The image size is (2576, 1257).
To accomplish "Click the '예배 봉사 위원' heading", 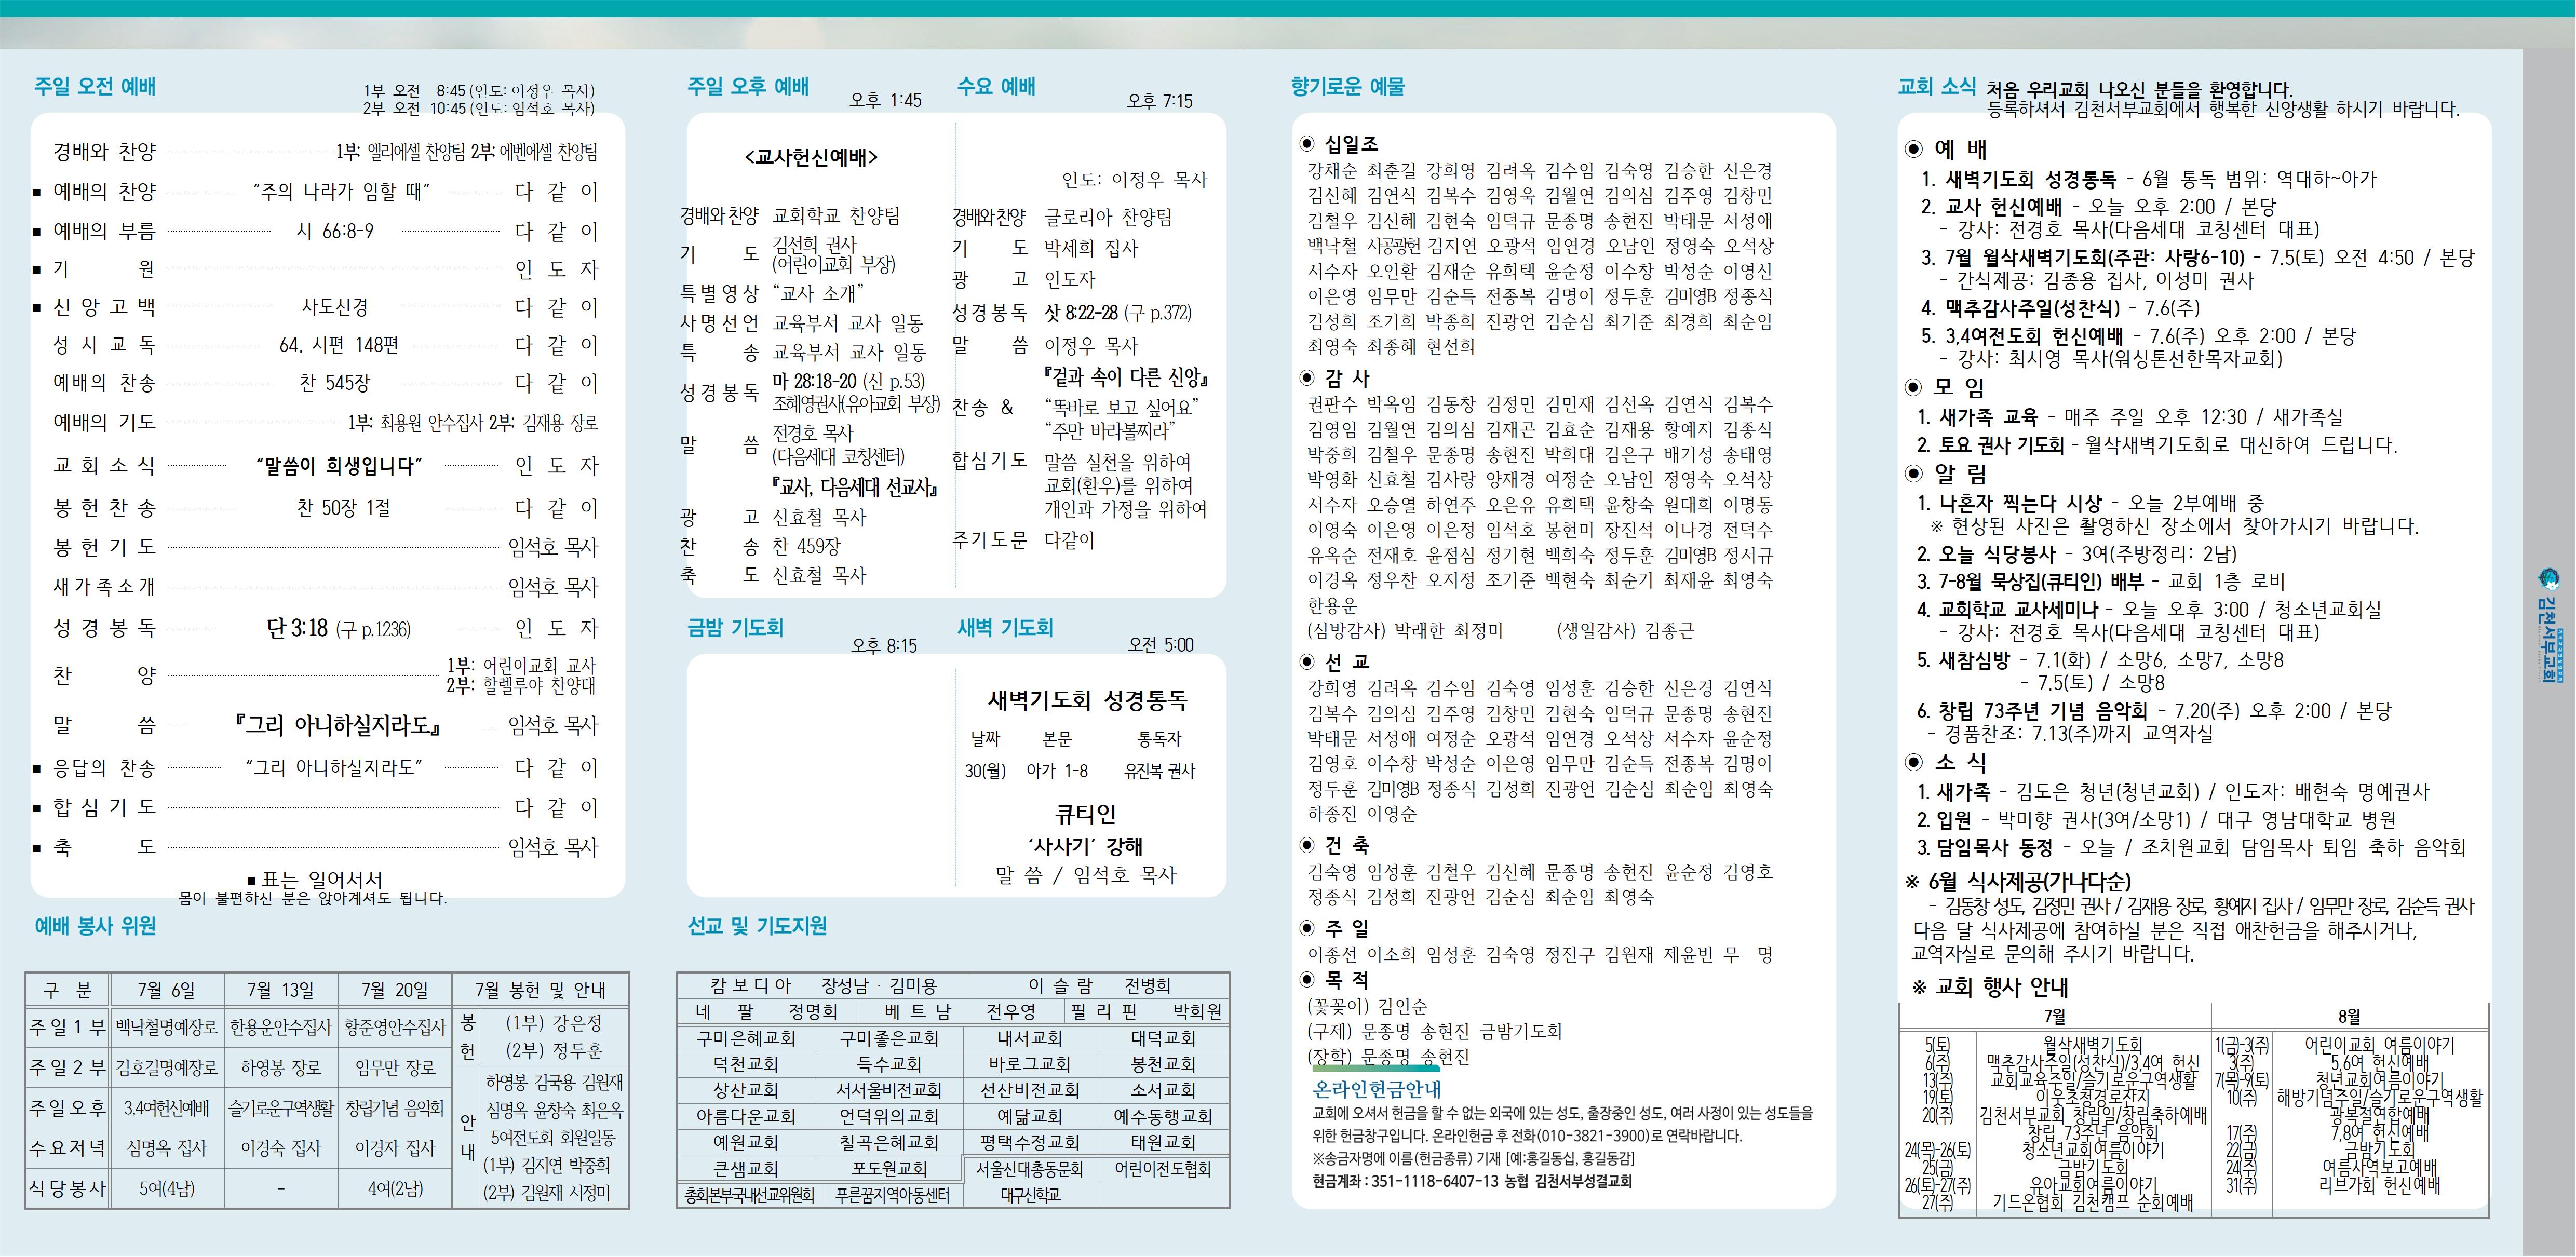I will (x=95, y=926).
